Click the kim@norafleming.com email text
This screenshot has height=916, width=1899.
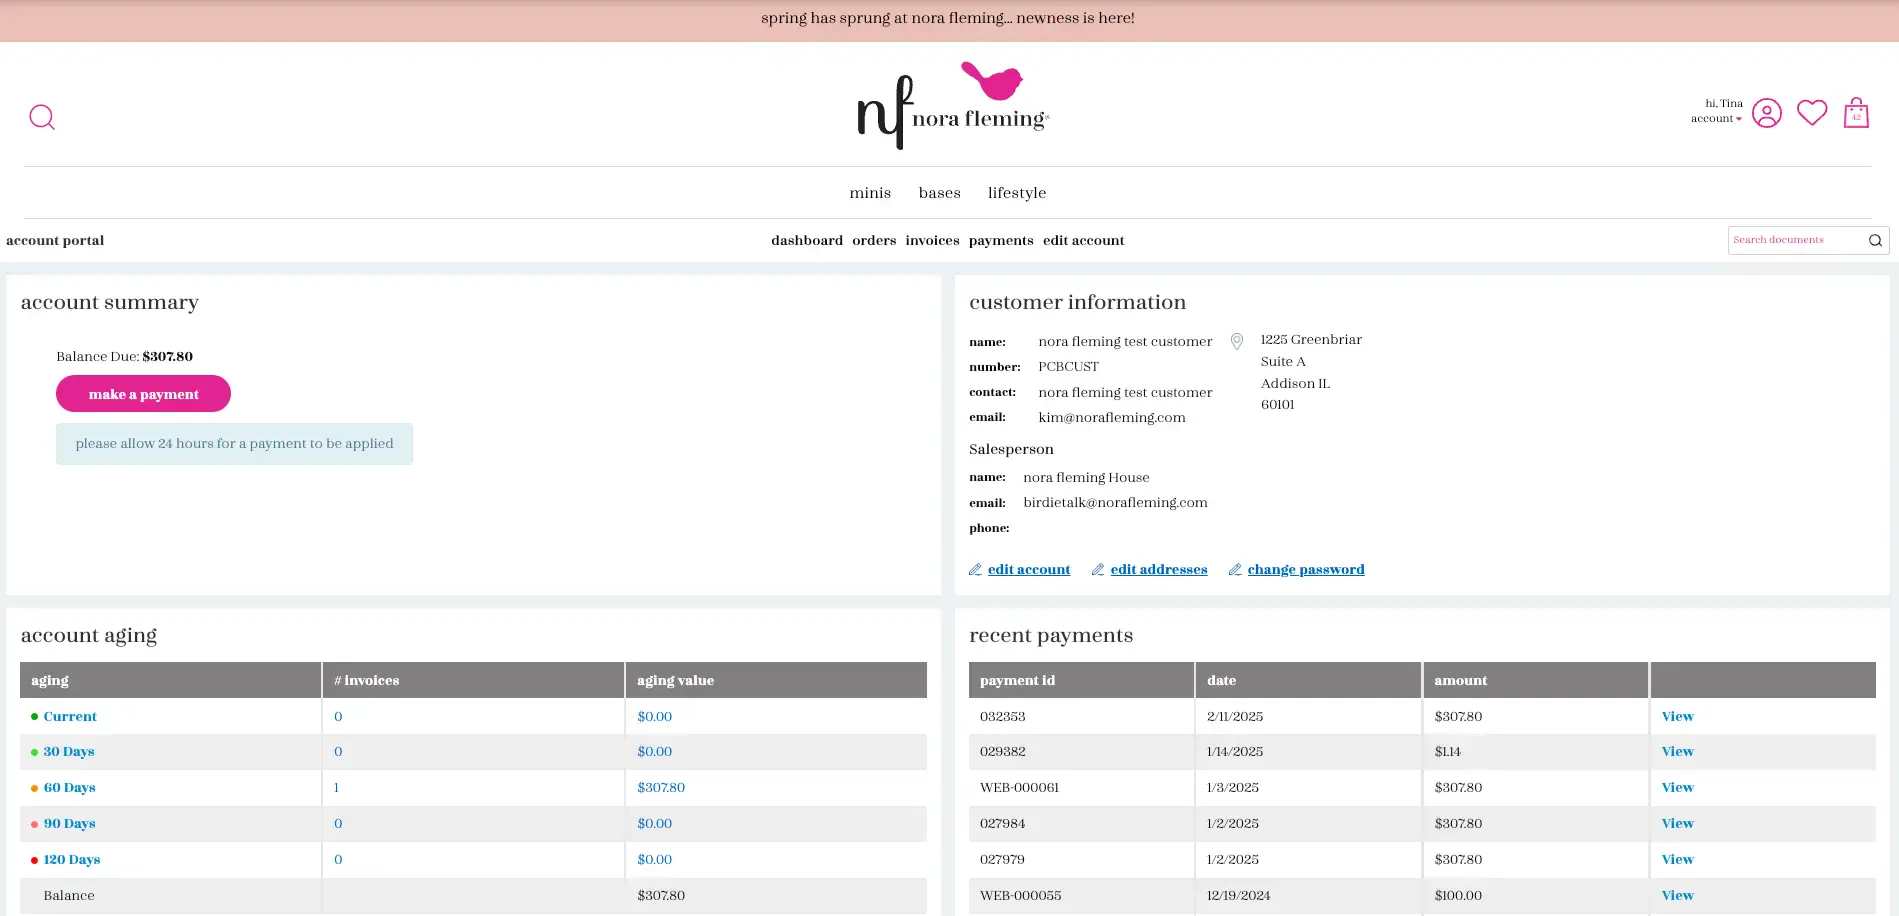(x=1112, y=418)
